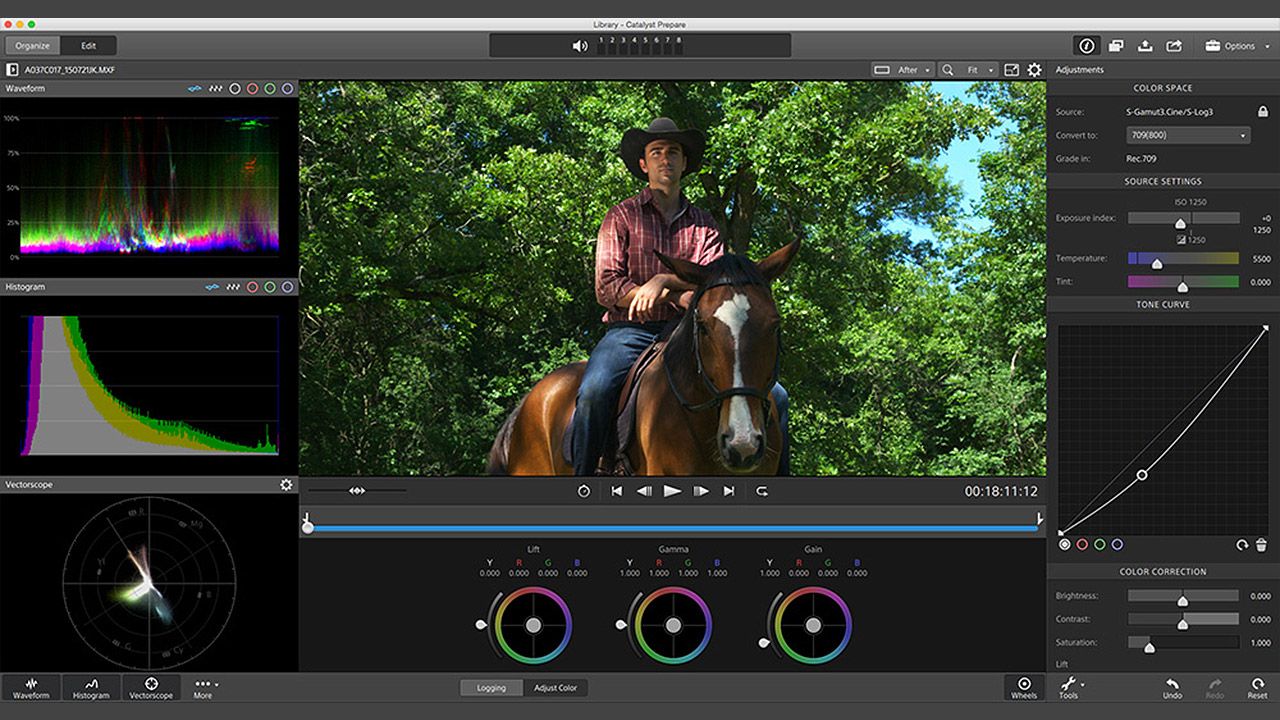
Task: Toggle green channel in Histogram panel
Action: (x=270, y=287)
